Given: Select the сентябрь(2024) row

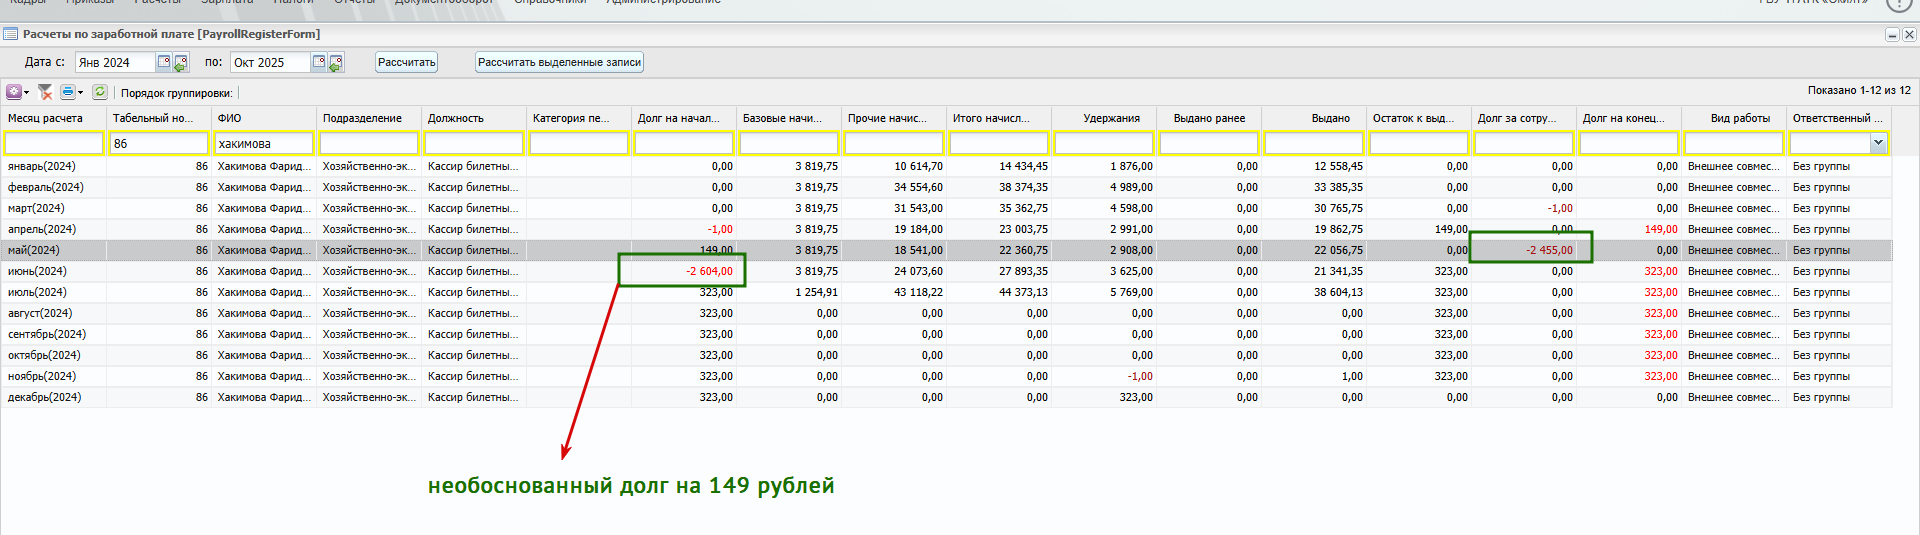Looking at the screenshot, I should pyautogui.click(x=946, y=334).
